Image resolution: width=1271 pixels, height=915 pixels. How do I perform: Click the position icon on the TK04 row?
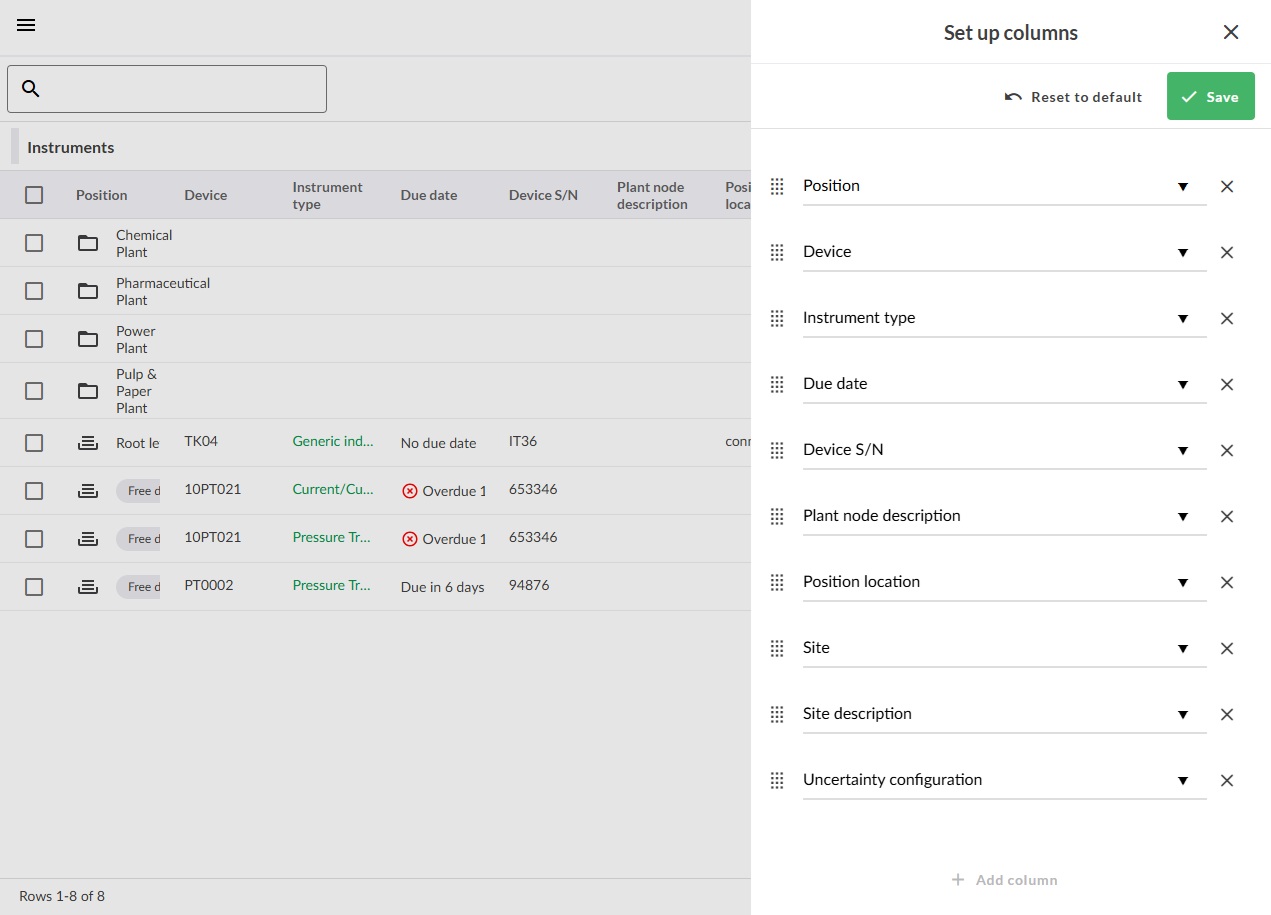pos(88,441)
